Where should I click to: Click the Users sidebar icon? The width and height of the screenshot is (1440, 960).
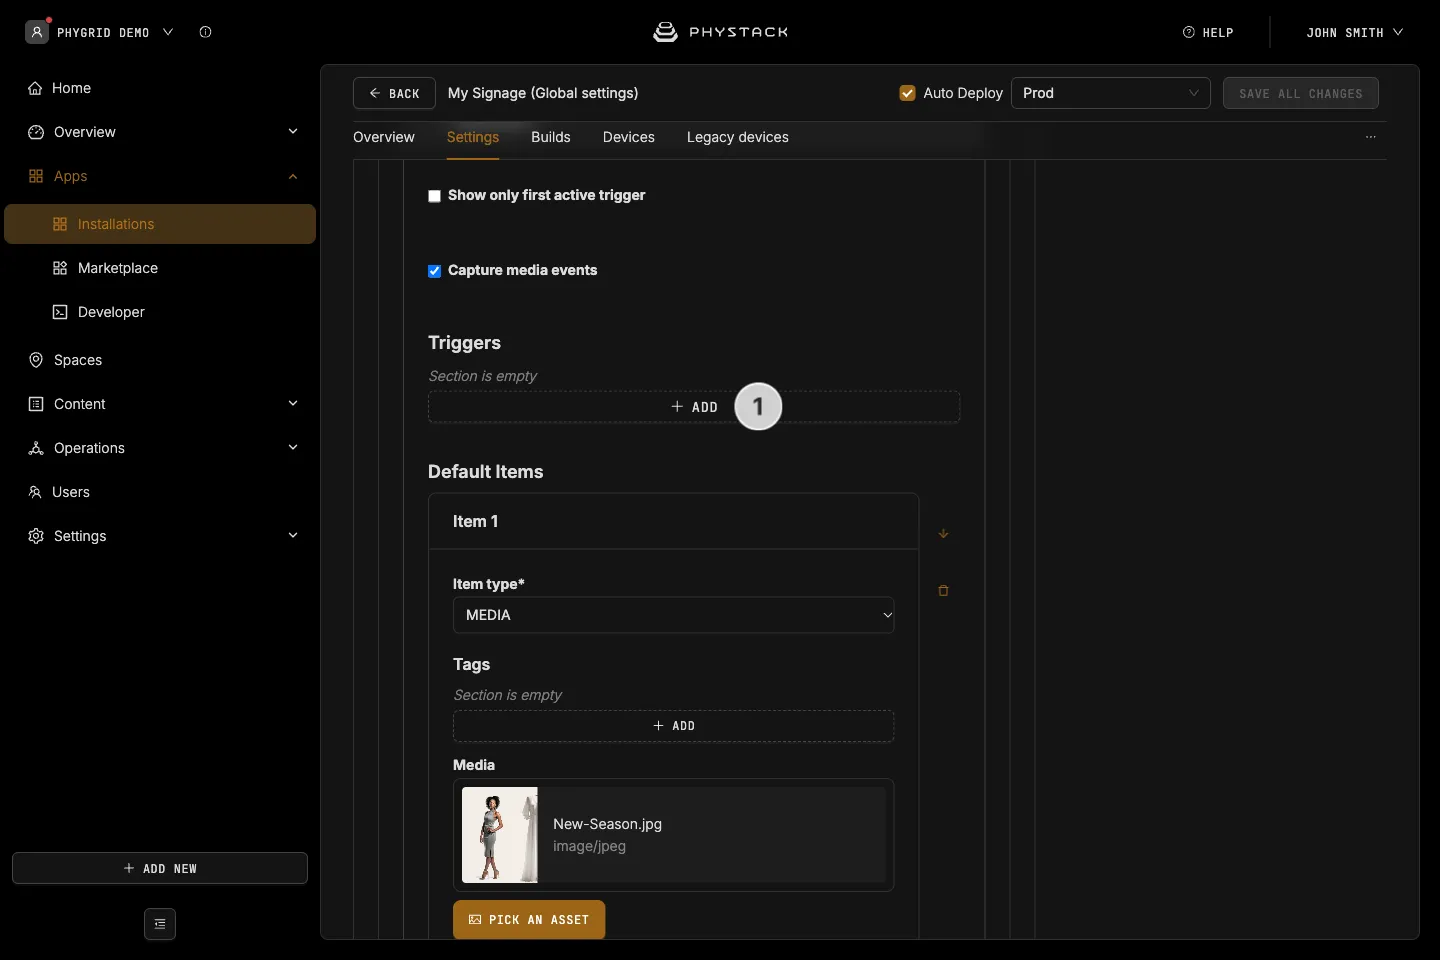point(35,492)
